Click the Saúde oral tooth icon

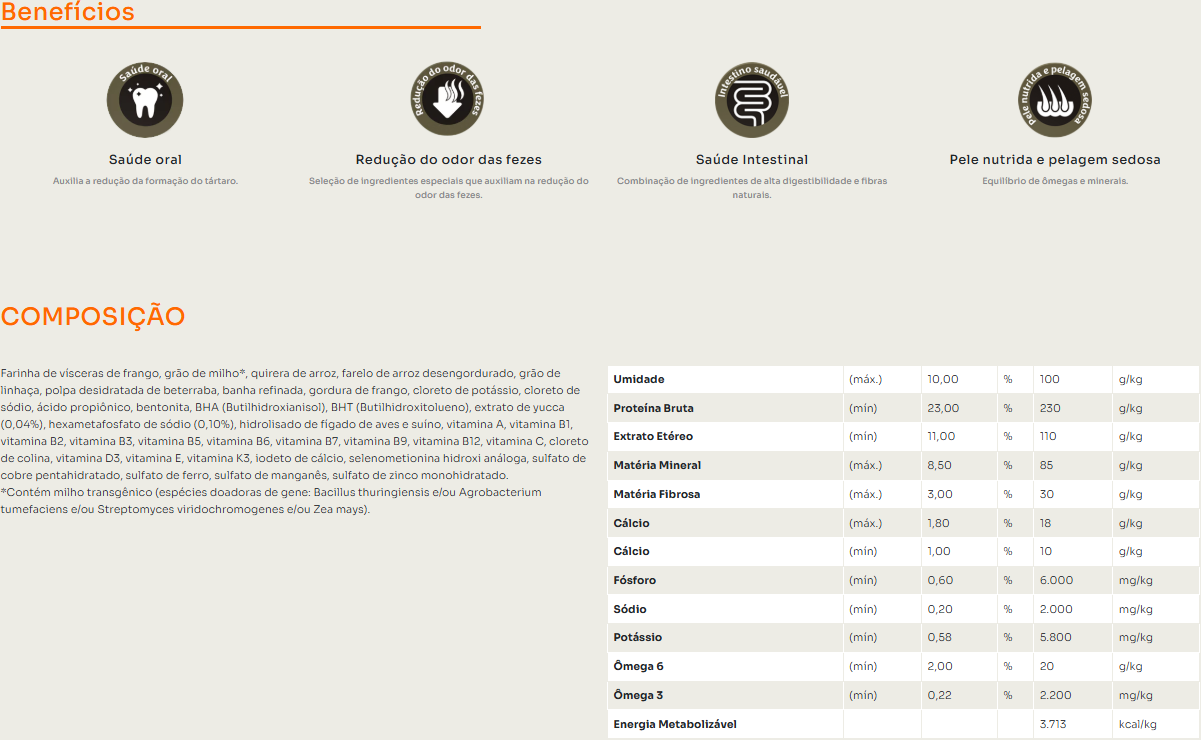(x=145, y=101)
